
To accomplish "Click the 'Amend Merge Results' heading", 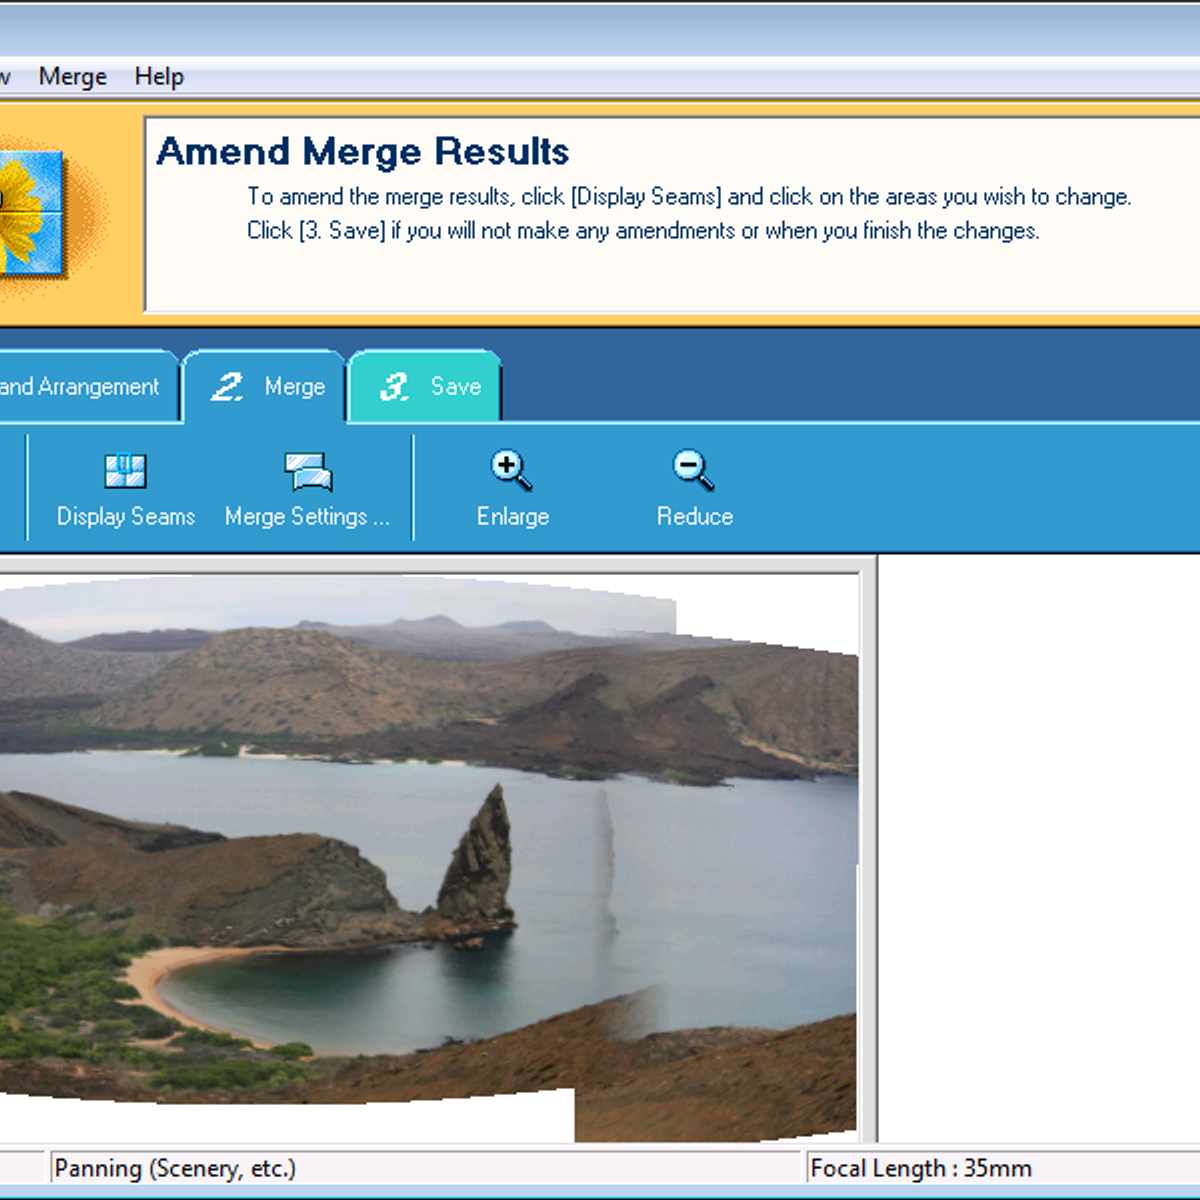I will point(363,152).
